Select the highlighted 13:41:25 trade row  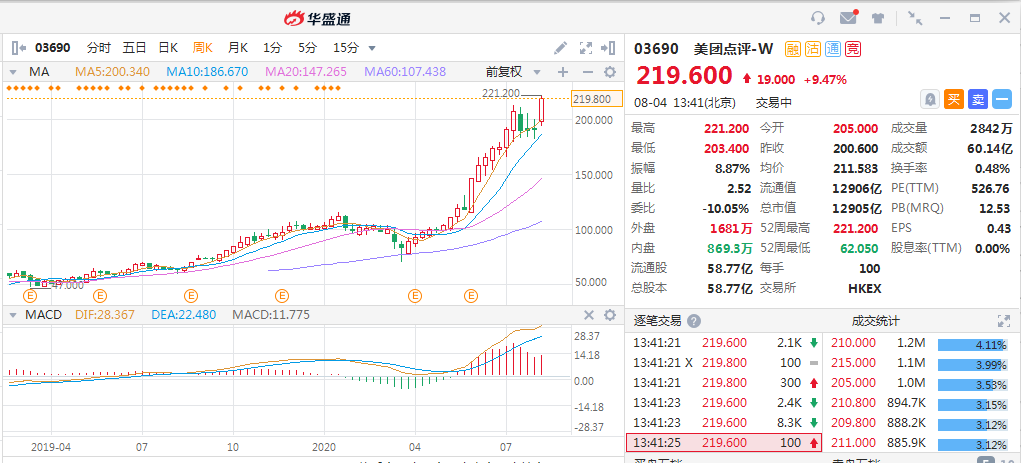click(724, 443)
